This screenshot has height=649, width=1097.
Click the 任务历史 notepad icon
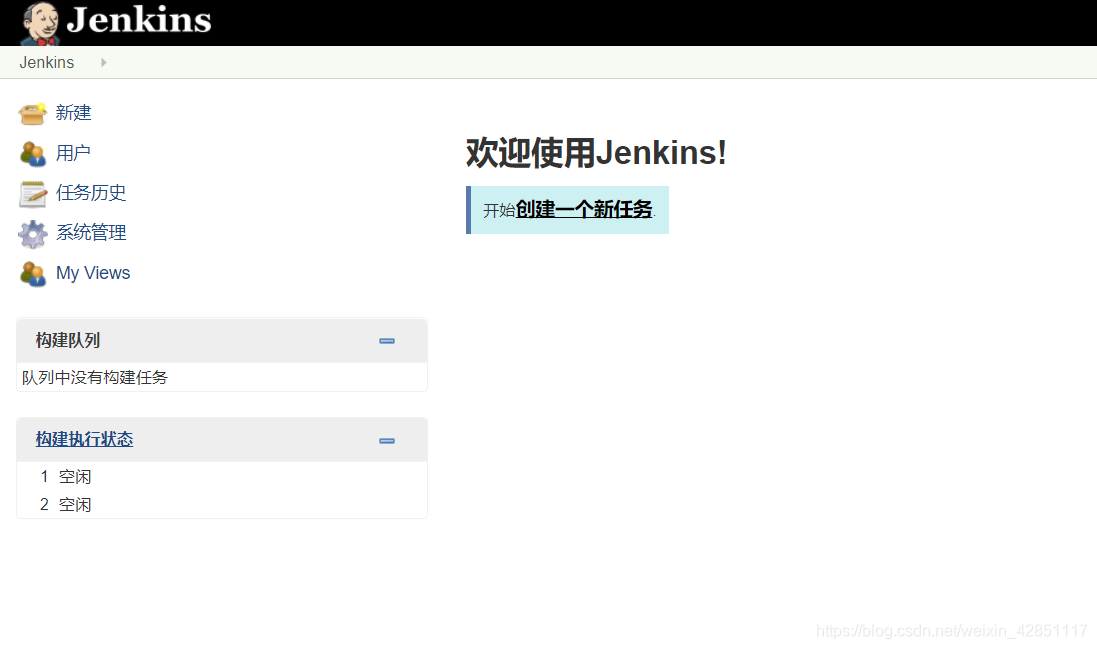click(33, 194)
